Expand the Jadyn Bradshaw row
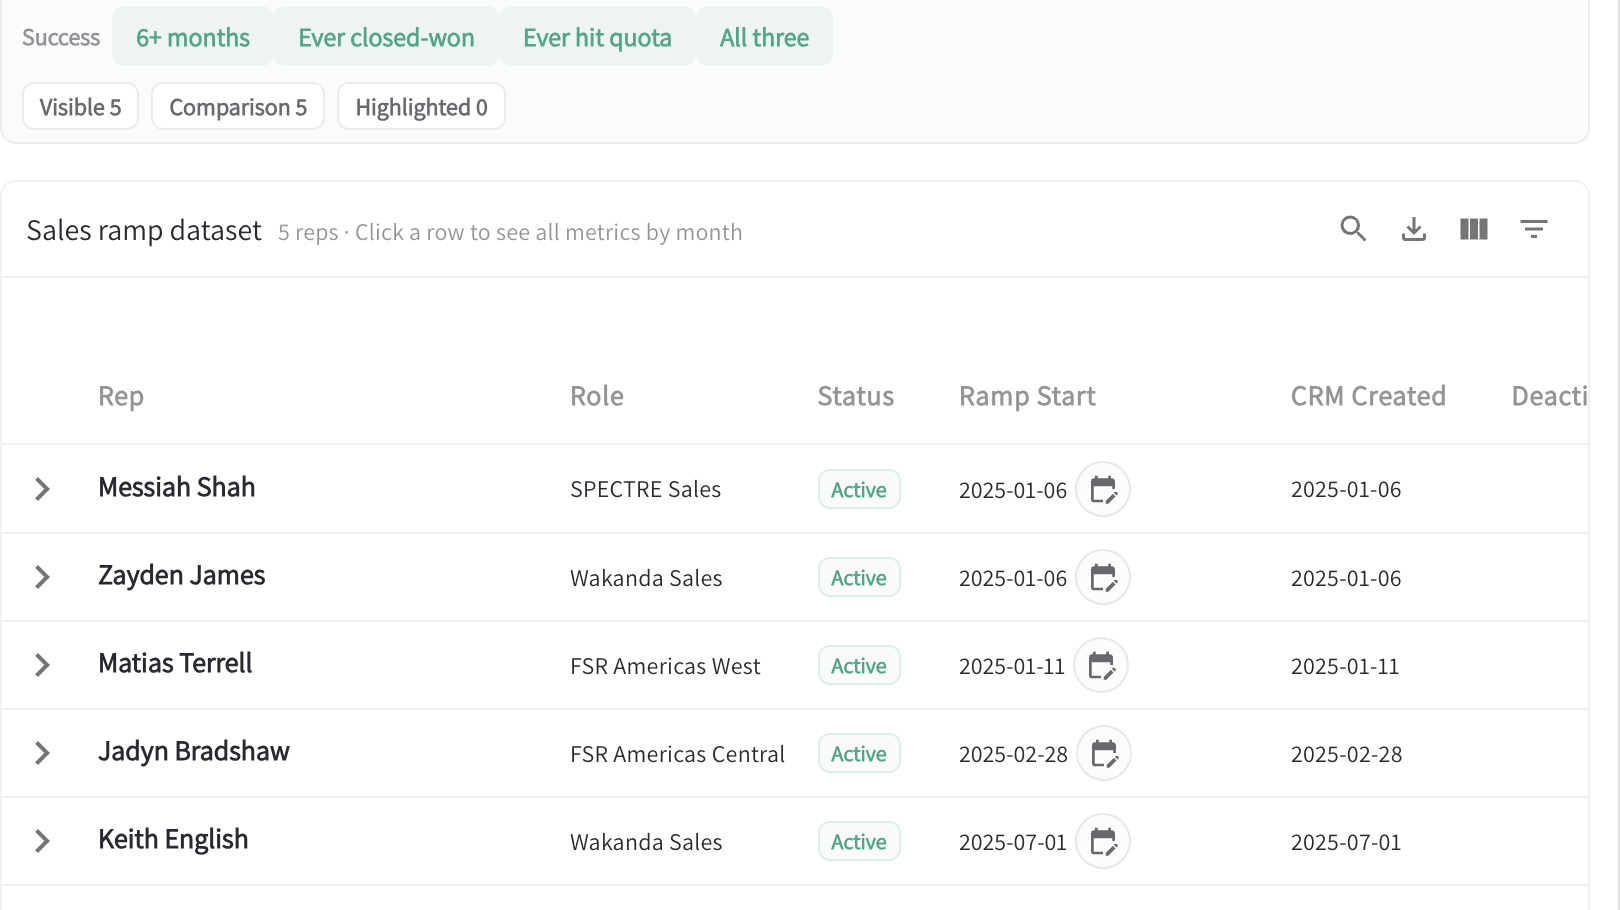This screenshot has width=1620, height=910. pyautogui.click(x=42, y=753)
